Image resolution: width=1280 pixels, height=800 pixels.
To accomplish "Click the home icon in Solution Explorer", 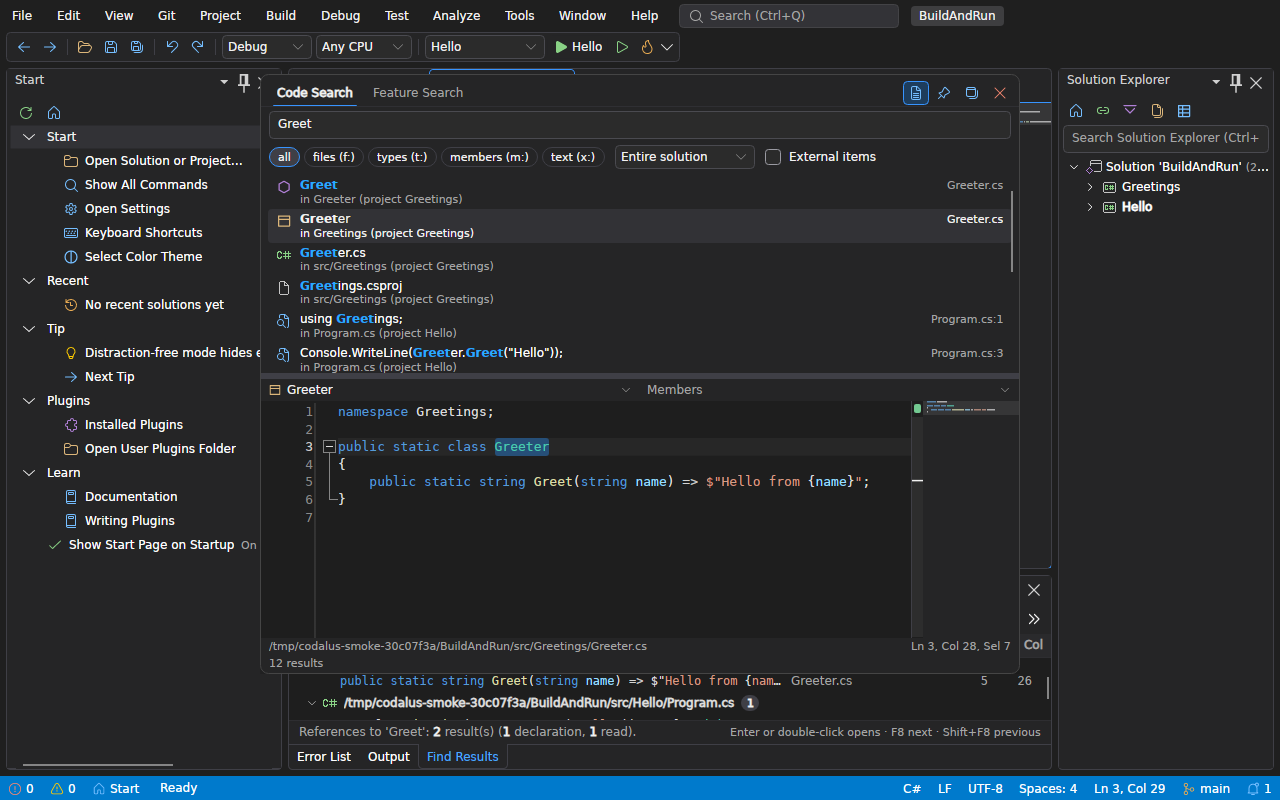I will [x=1076, y=111].
